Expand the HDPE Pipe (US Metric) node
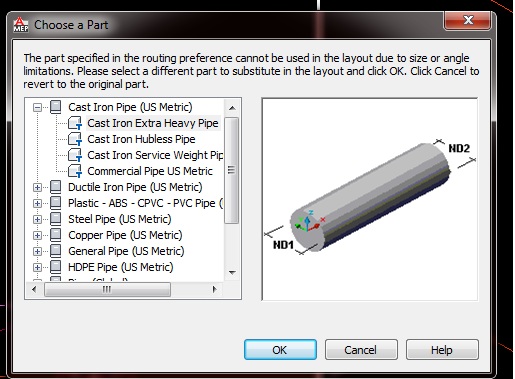Screen dimensions: 515x379 (x=37, y=267)
